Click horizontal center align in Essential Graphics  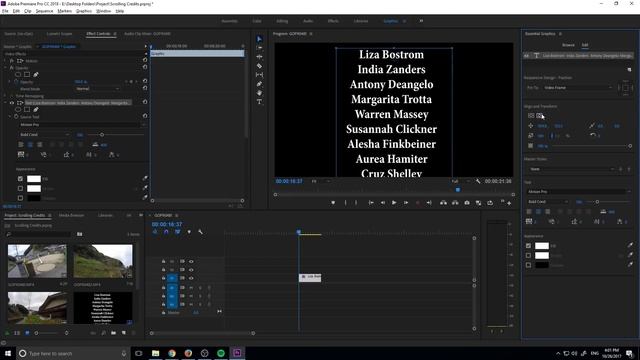pyautogui.click(x=540, y=116)
